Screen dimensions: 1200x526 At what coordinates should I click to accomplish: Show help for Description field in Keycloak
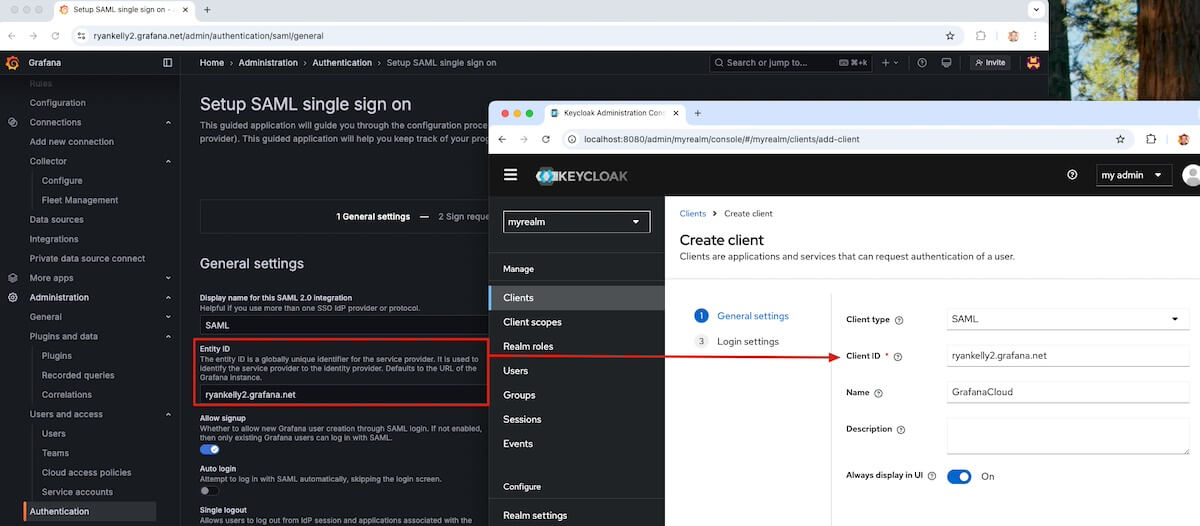click(x=901, y=430)
